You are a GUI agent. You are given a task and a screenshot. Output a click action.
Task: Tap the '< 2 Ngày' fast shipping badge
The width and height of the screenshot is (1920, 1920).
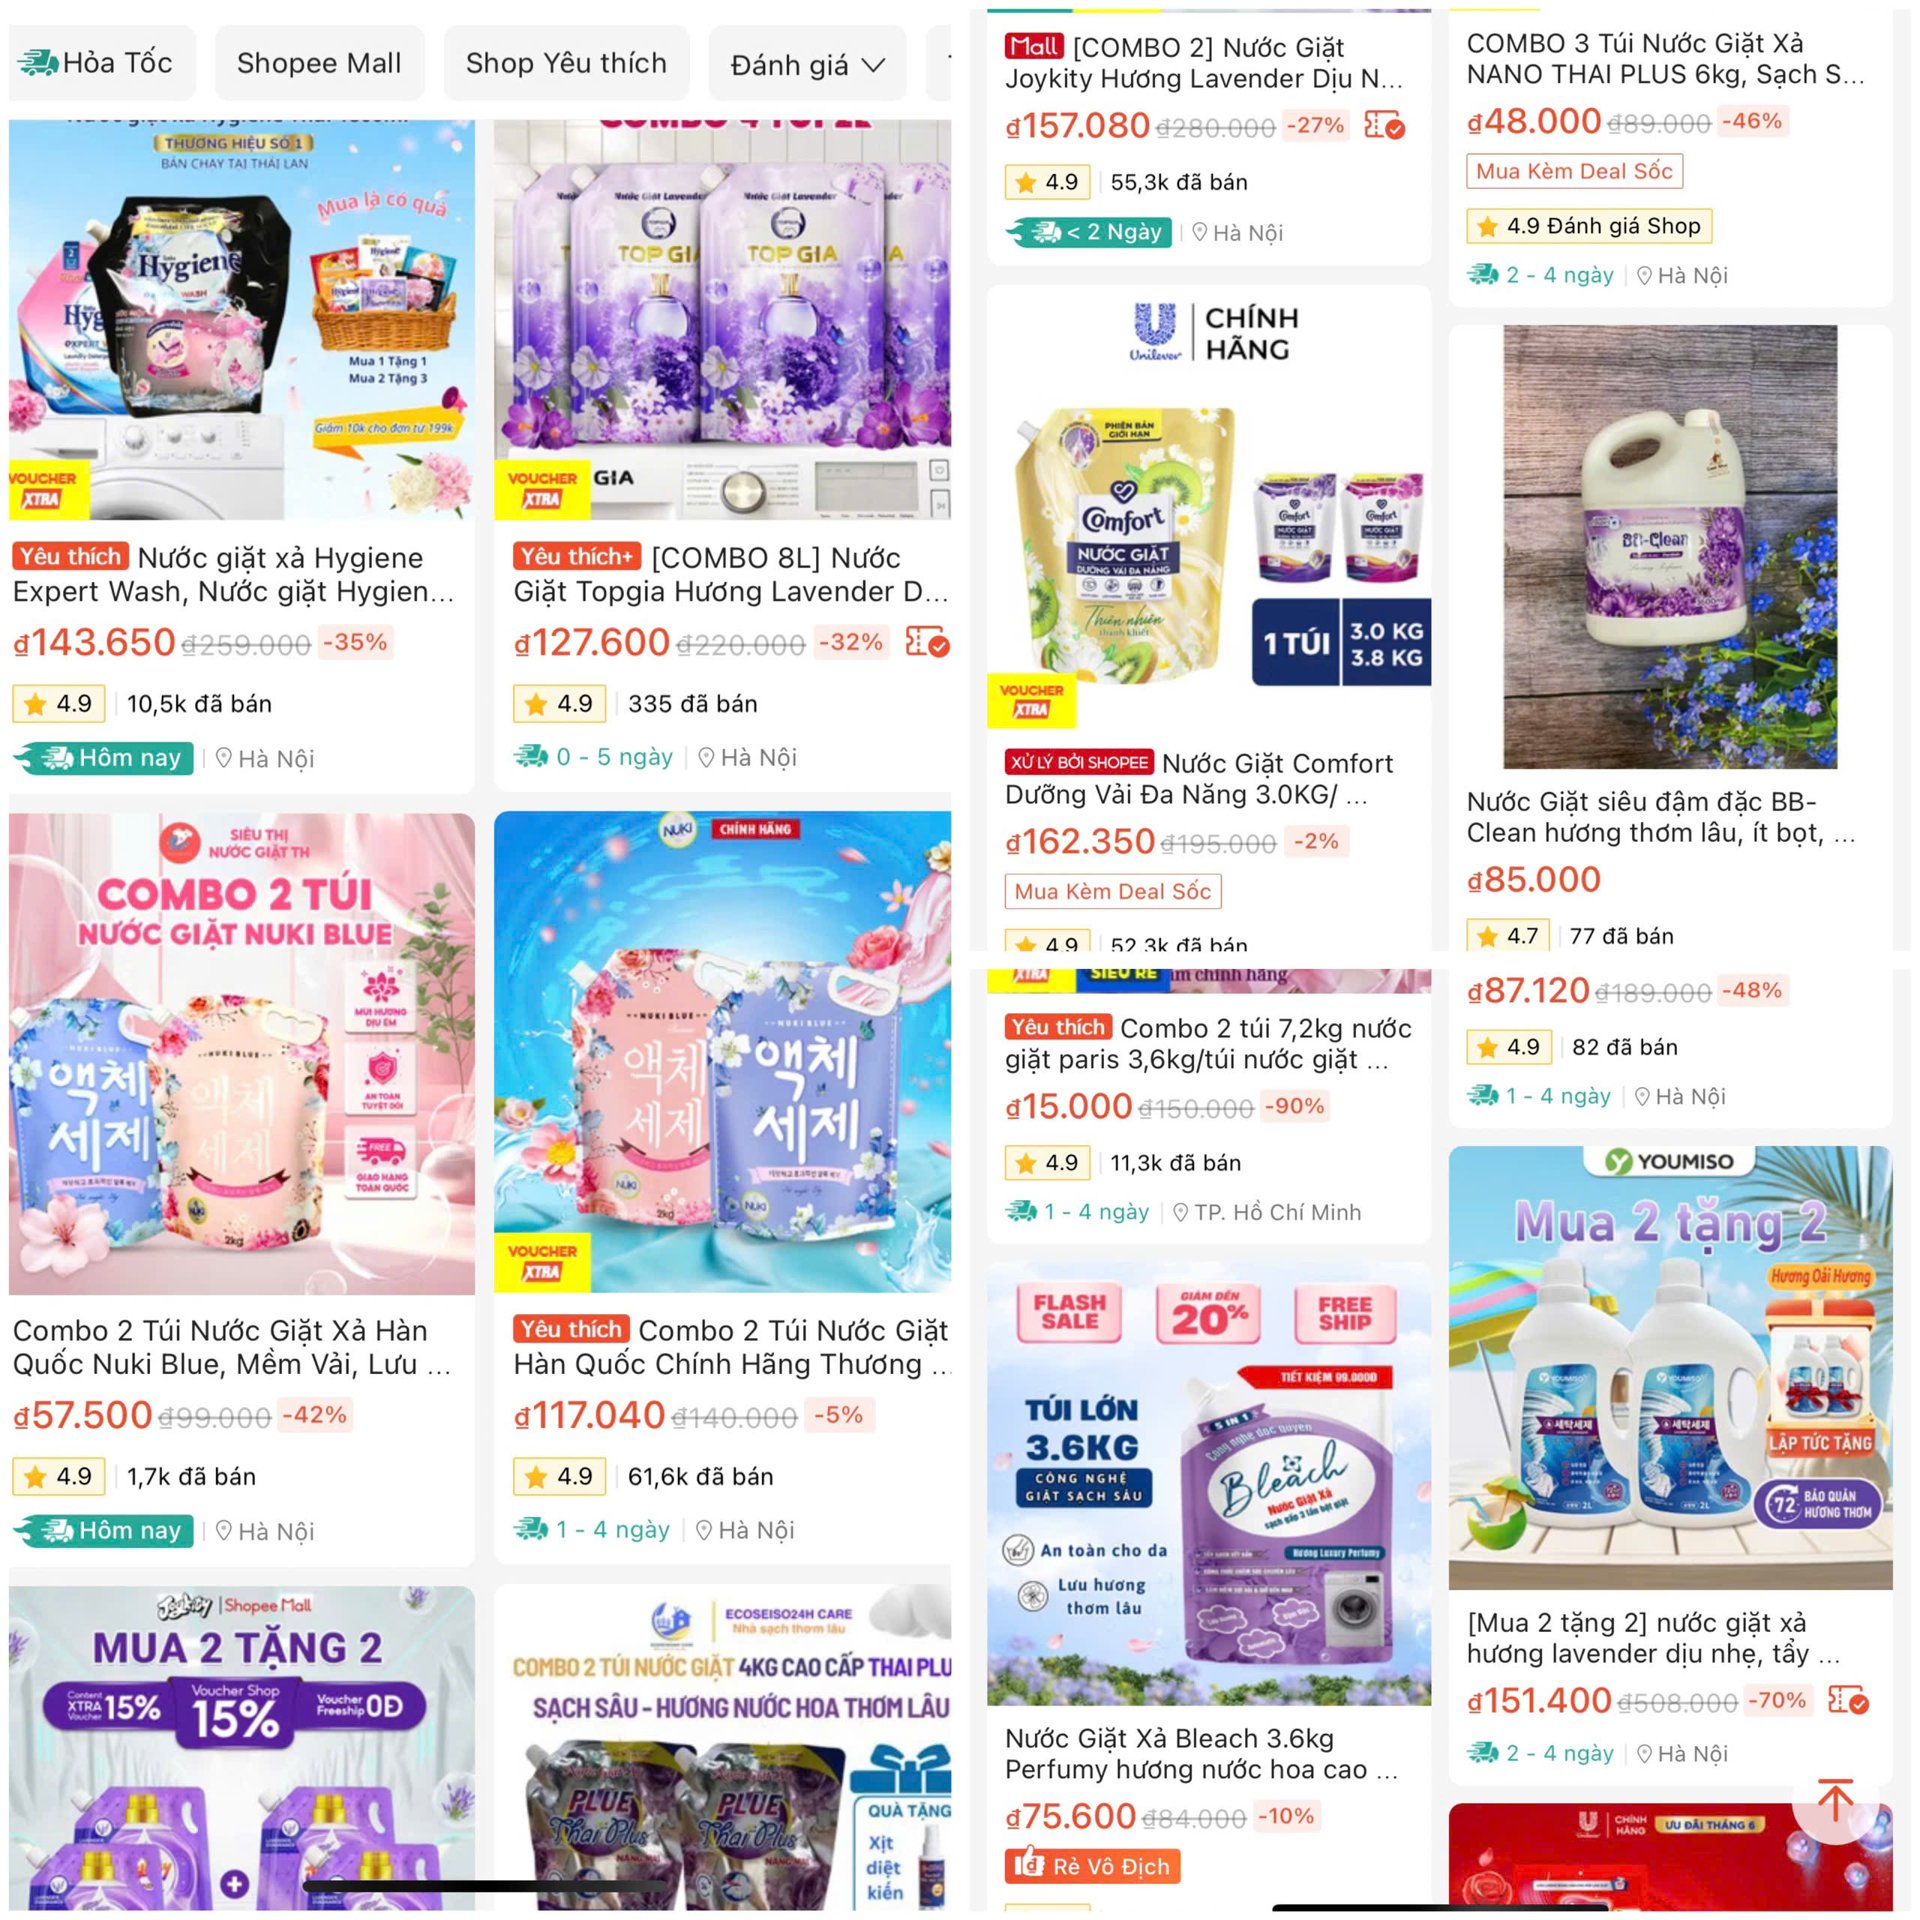(x=1088, y=232)
